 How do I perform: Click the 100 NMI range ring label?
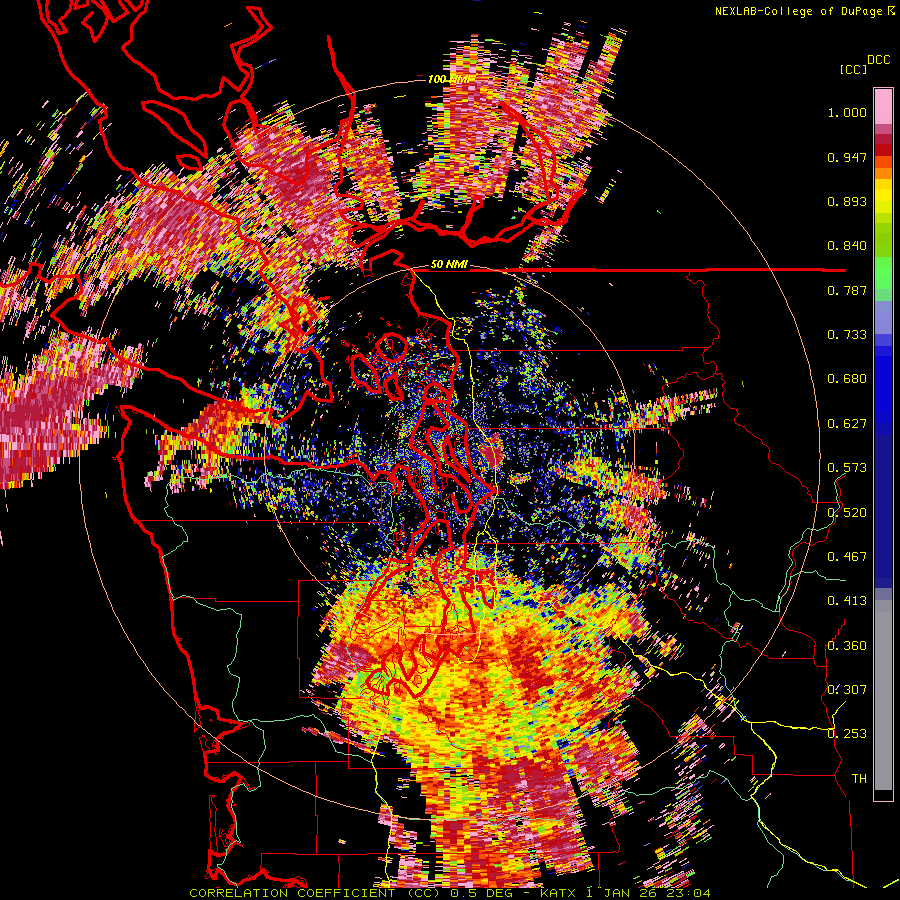(x=449, y=79)
